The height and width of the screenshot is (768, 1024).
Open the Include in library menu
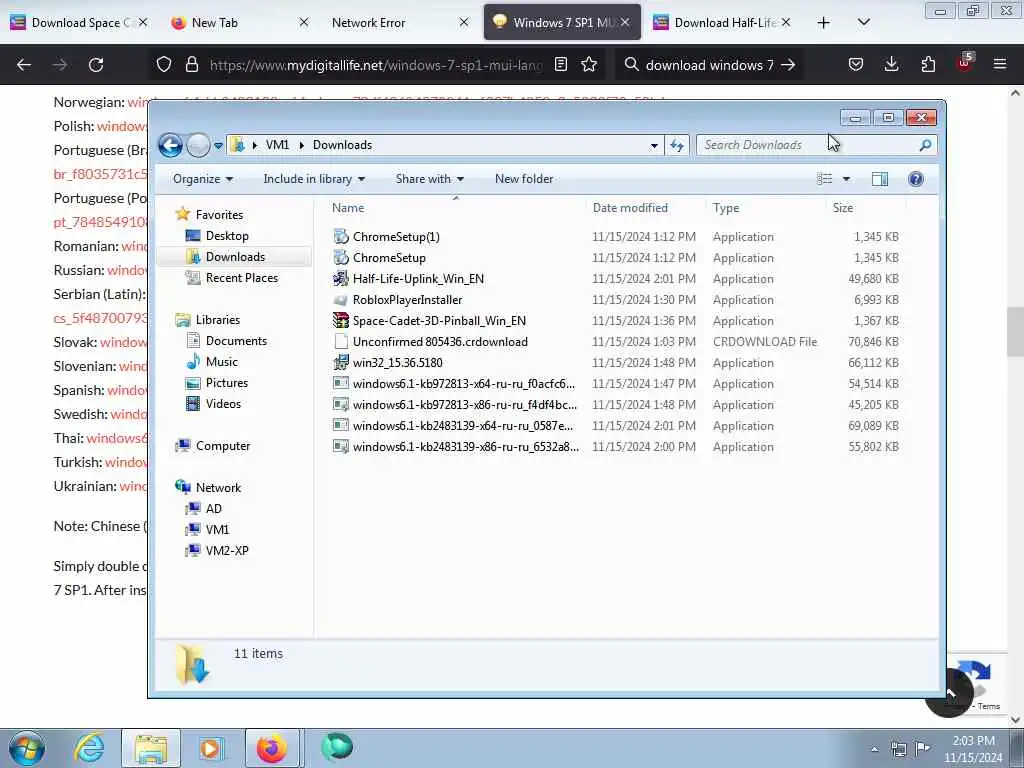click(313, 179)
